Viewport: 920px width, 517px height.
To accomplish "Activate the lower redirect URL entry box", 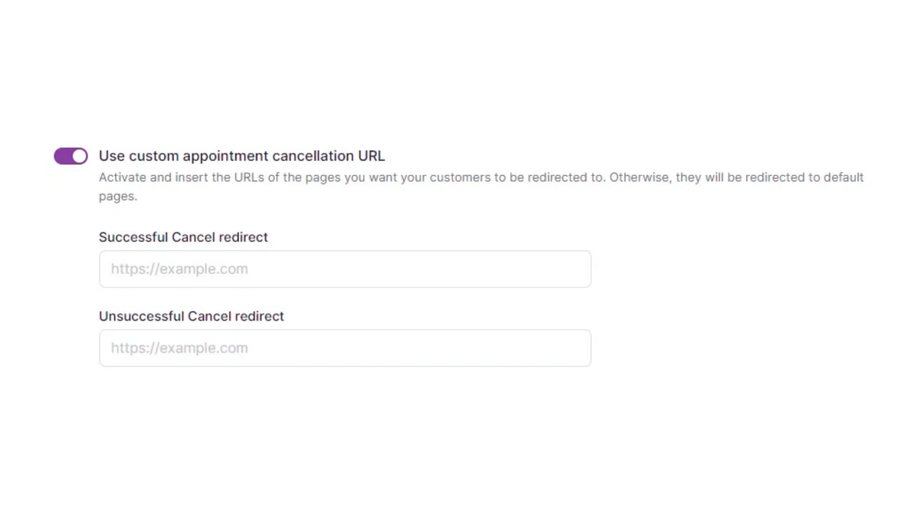I will (345, 348).
